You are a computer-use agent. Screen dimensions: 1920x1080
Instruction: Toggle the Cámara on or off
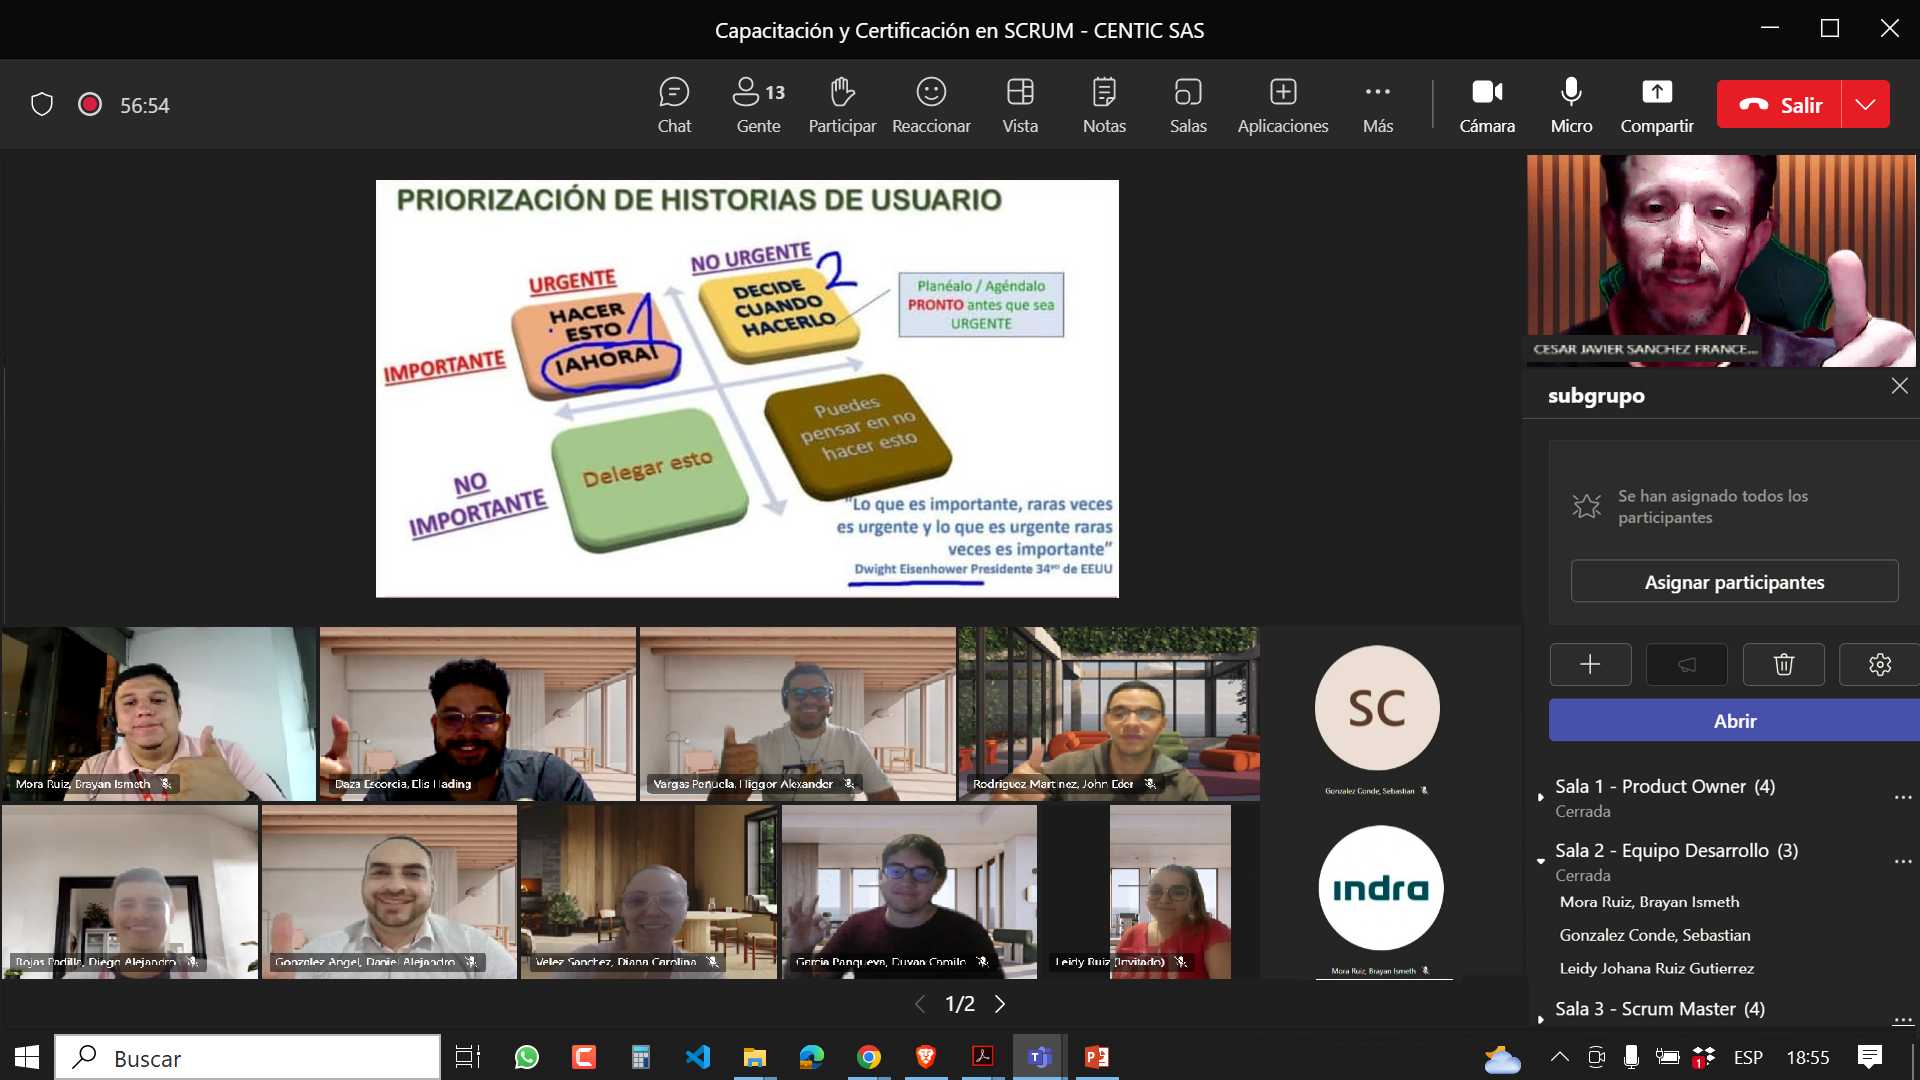click(x=1487, y=105)
